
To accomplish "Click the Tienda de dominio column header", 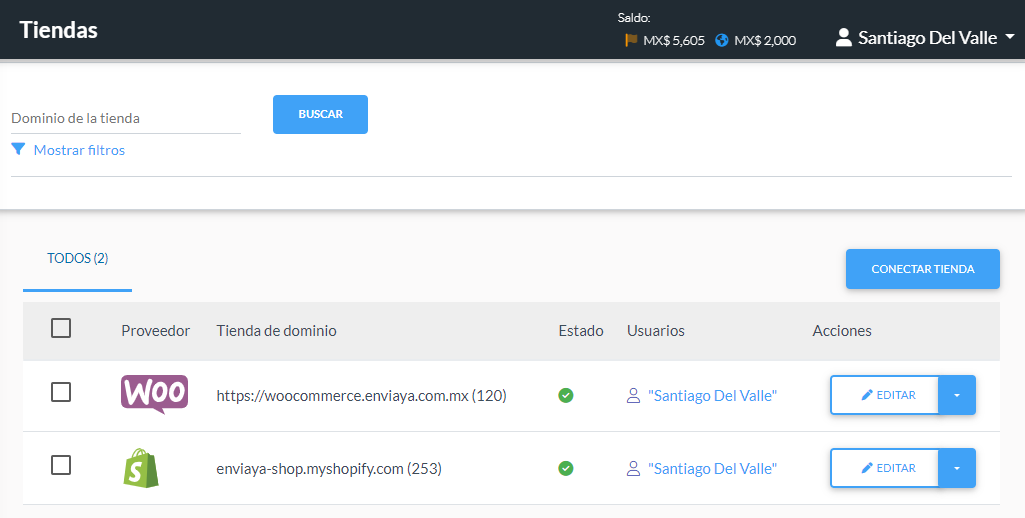I will pos(277,330).
